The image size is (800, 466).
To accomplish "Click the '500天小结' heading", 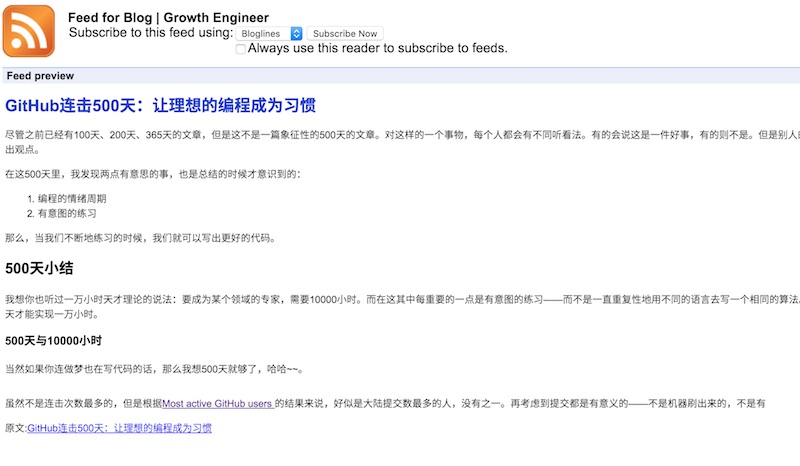I will click(39, 268).
